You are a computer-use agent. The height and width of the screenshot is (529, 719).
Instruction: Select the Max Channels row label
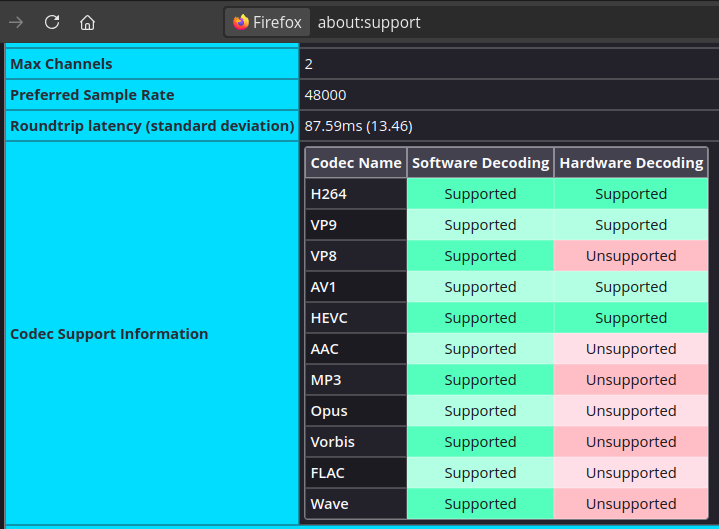(x=152, y=64)
